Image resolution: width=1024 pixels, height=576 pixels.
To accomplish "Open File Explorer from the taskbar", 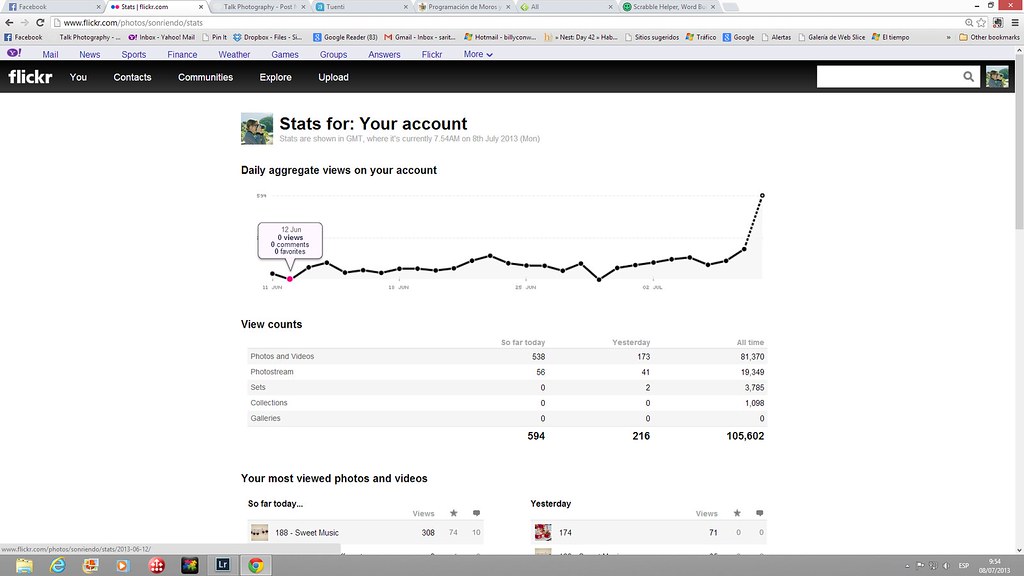I will [23, 565].
